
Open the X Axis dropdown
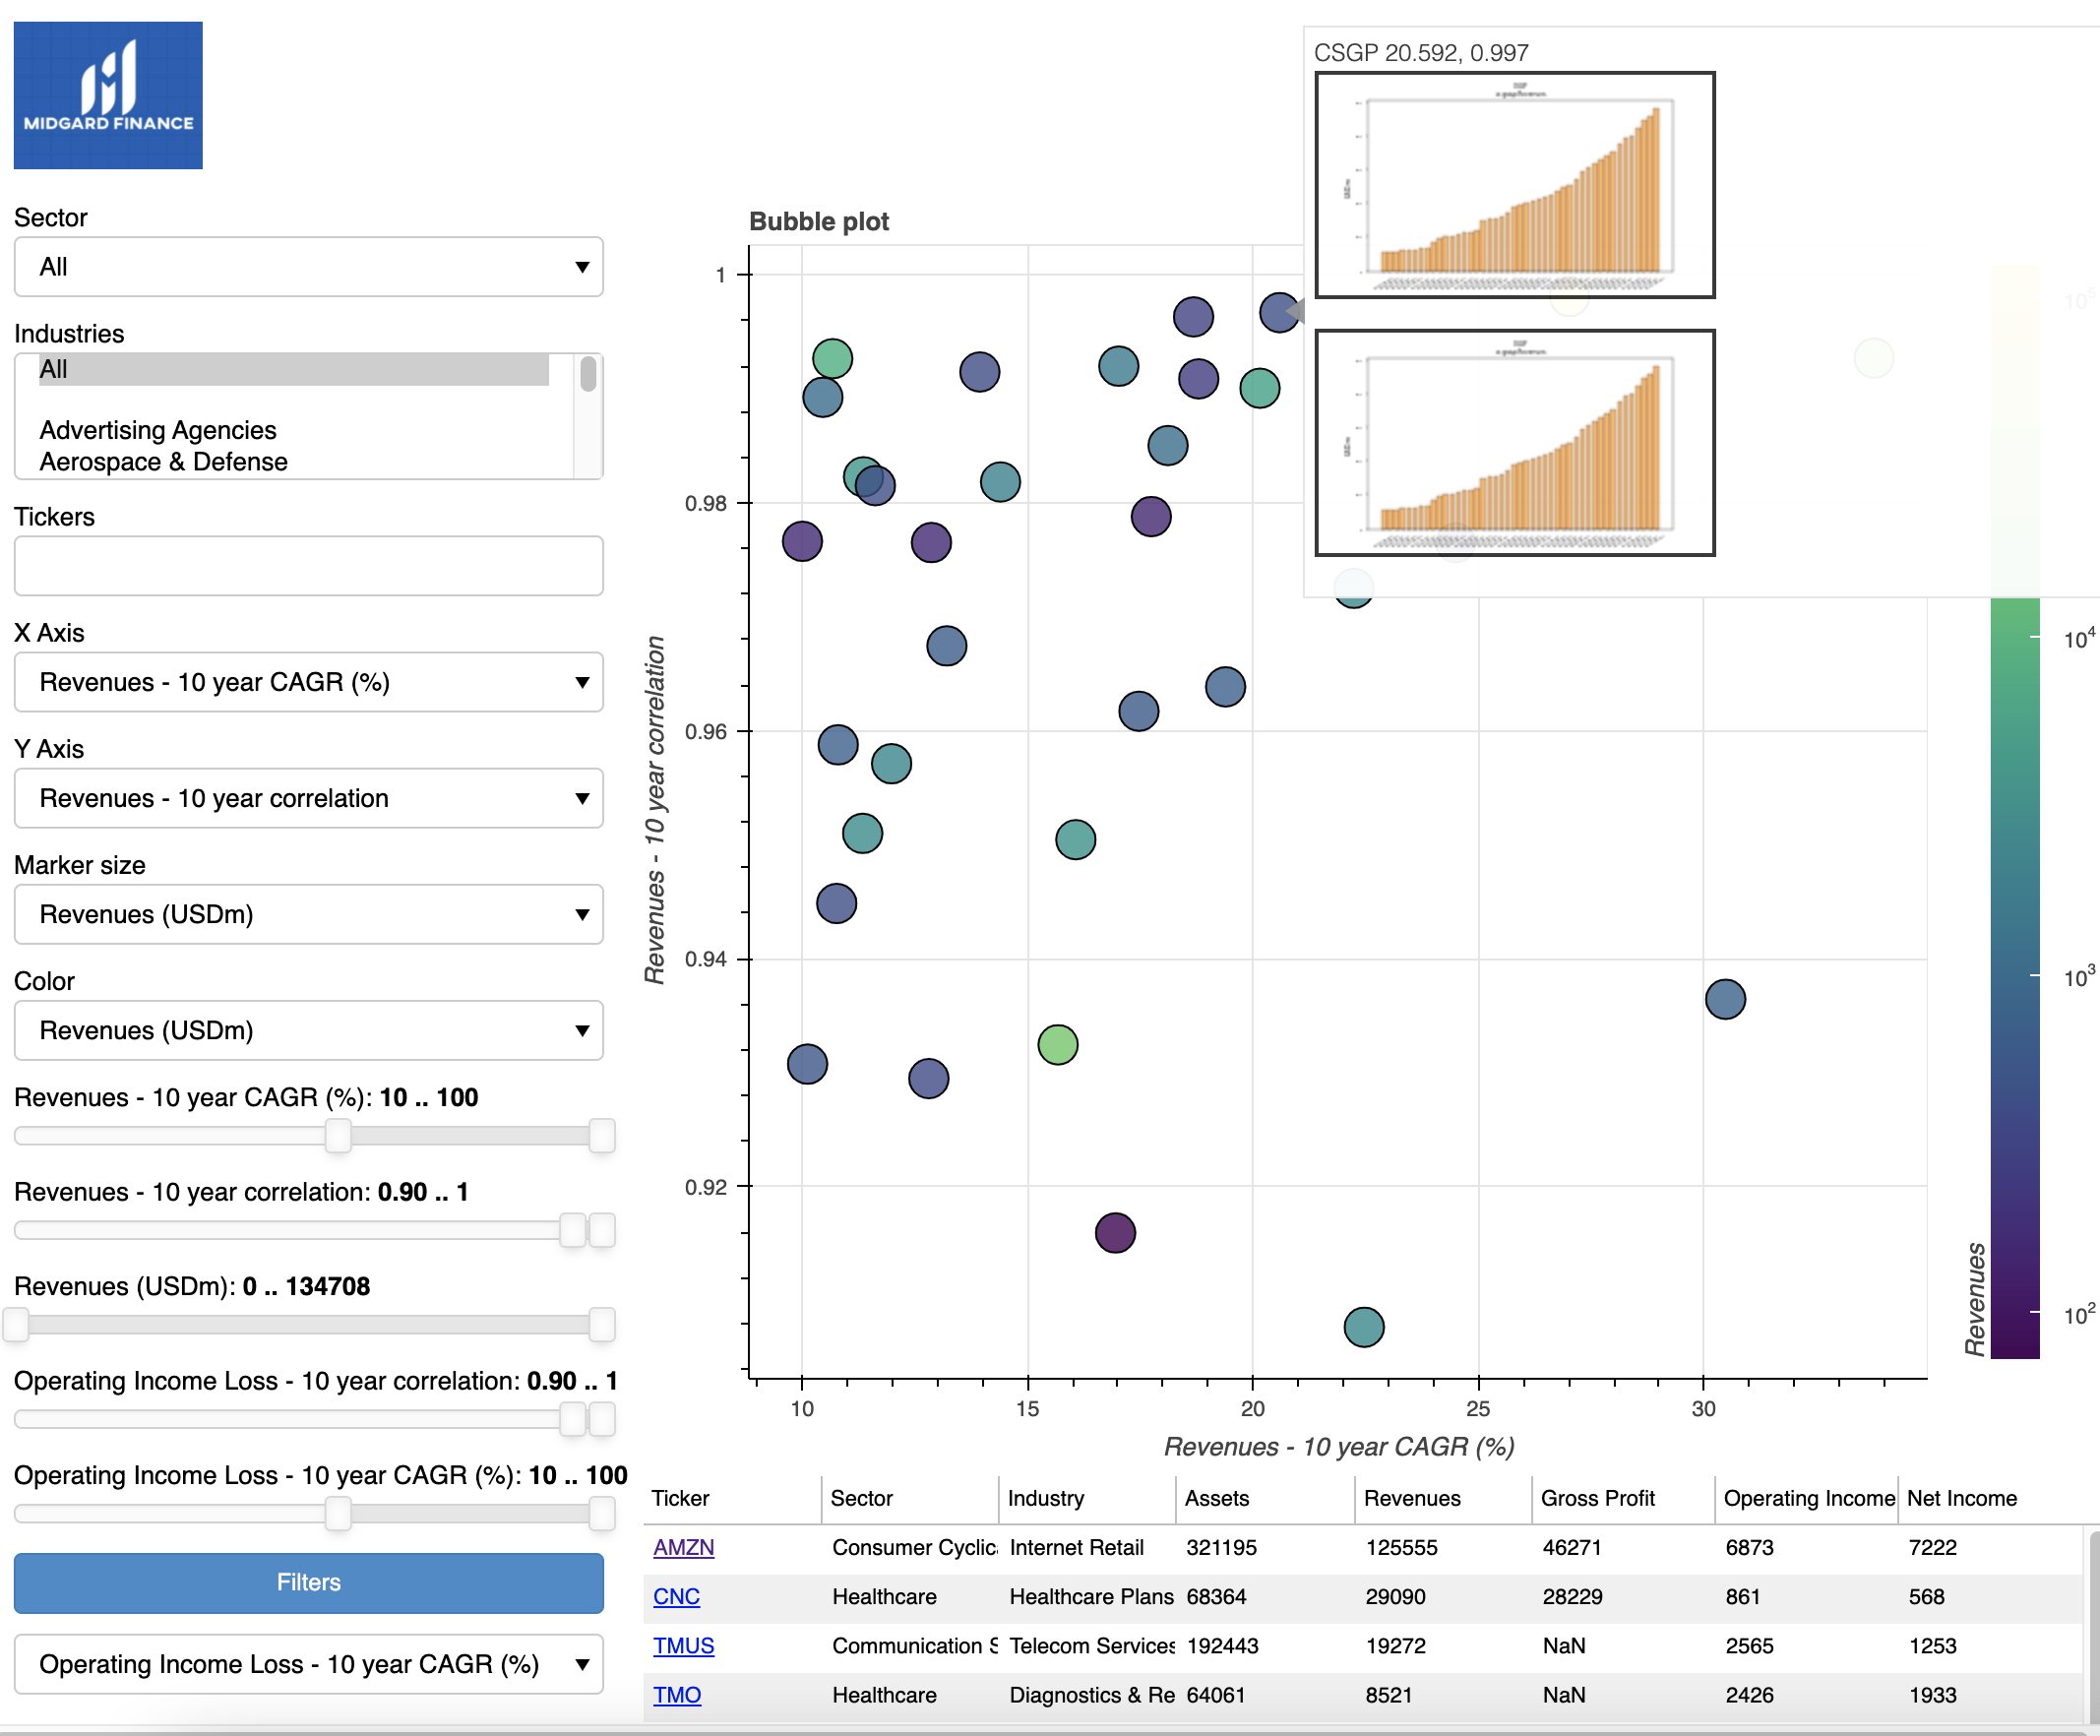(308, 682)
